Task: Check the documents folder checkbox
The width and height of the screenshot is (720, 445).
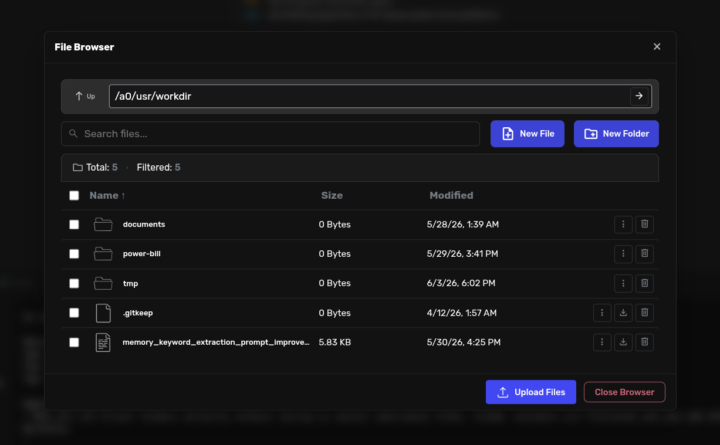Action: click(74, 225)
